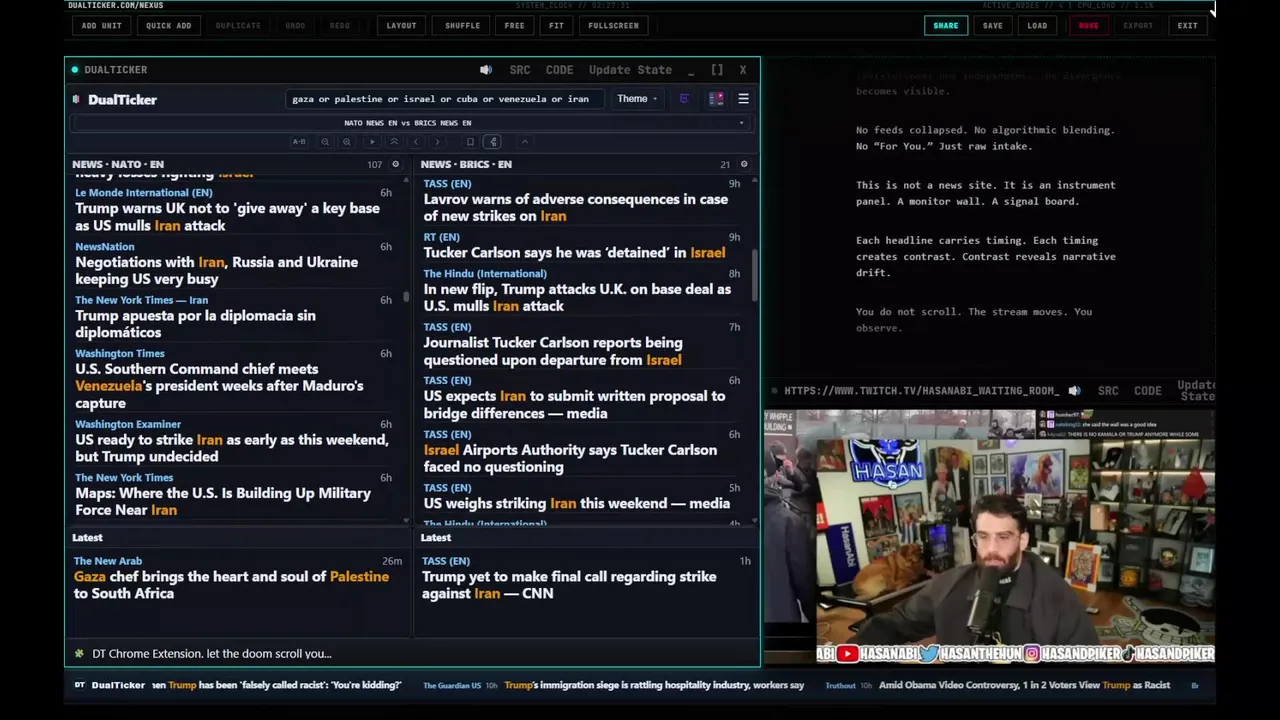Image resolution: width=1280 pixels, height=720 pixels.
Task: Open the LAYOUT menu
Action: [x=401, y=25]
